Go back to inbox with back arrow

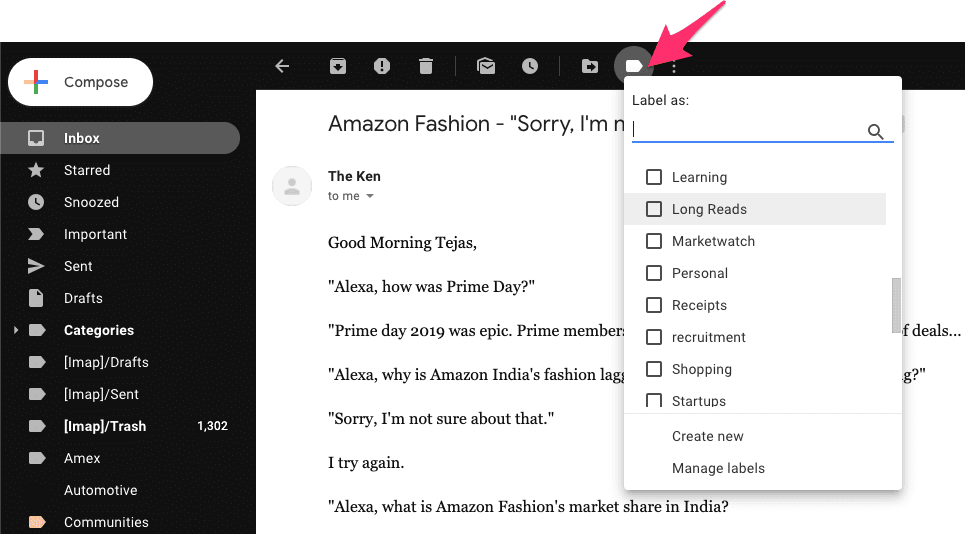[282, 66]
